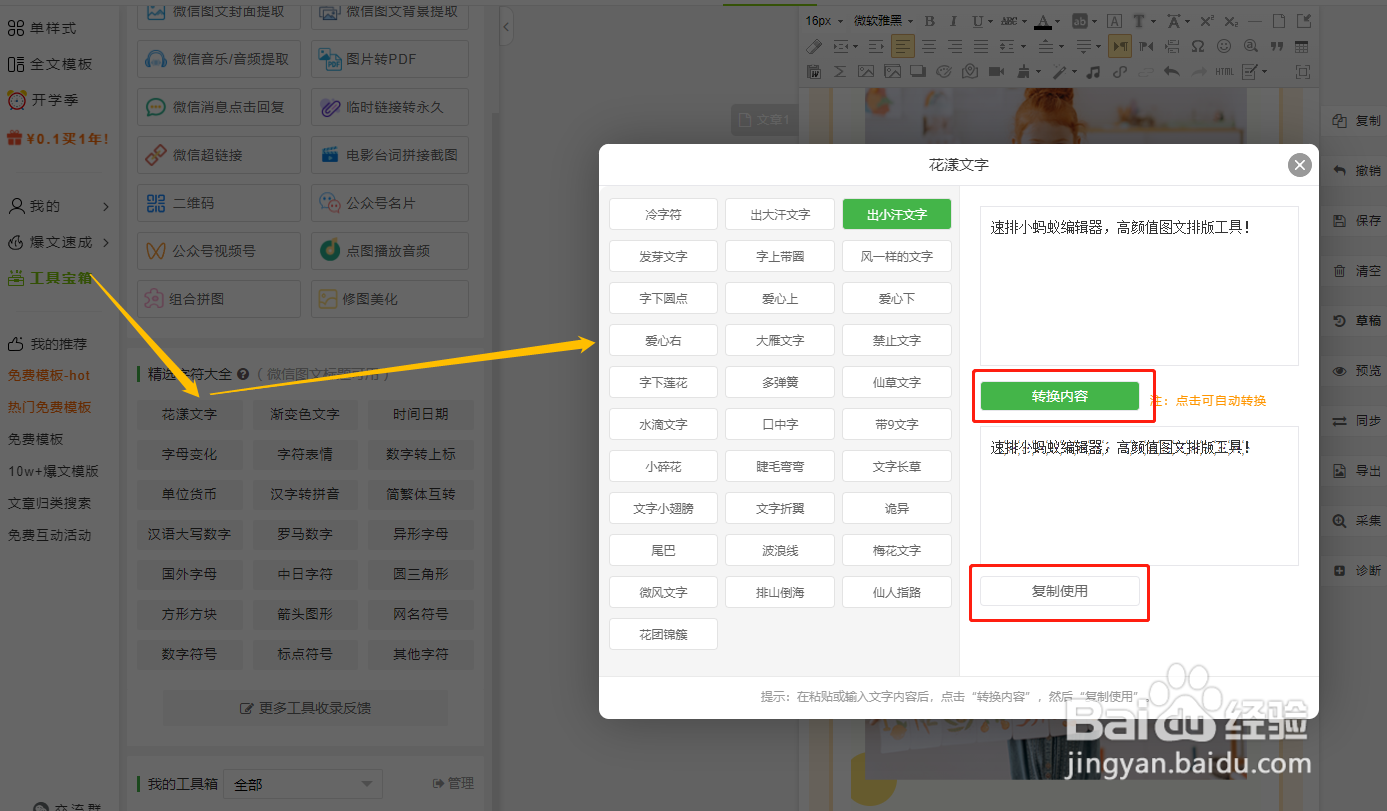1387x811 pixels.
Task: Open 开学季 in left sidebar
Action: [43, 100]
